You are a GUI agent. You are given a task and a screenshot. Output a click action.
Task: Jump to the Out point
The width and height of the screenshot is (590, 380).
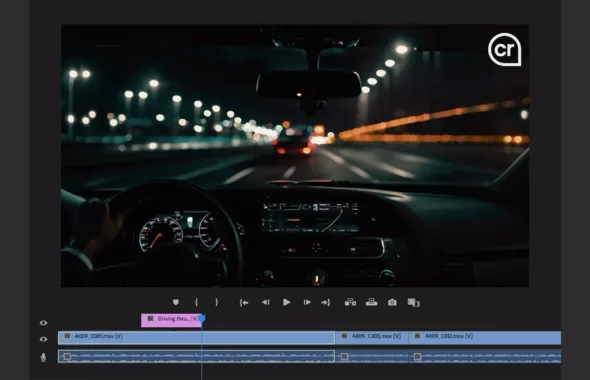coord(326,302)
